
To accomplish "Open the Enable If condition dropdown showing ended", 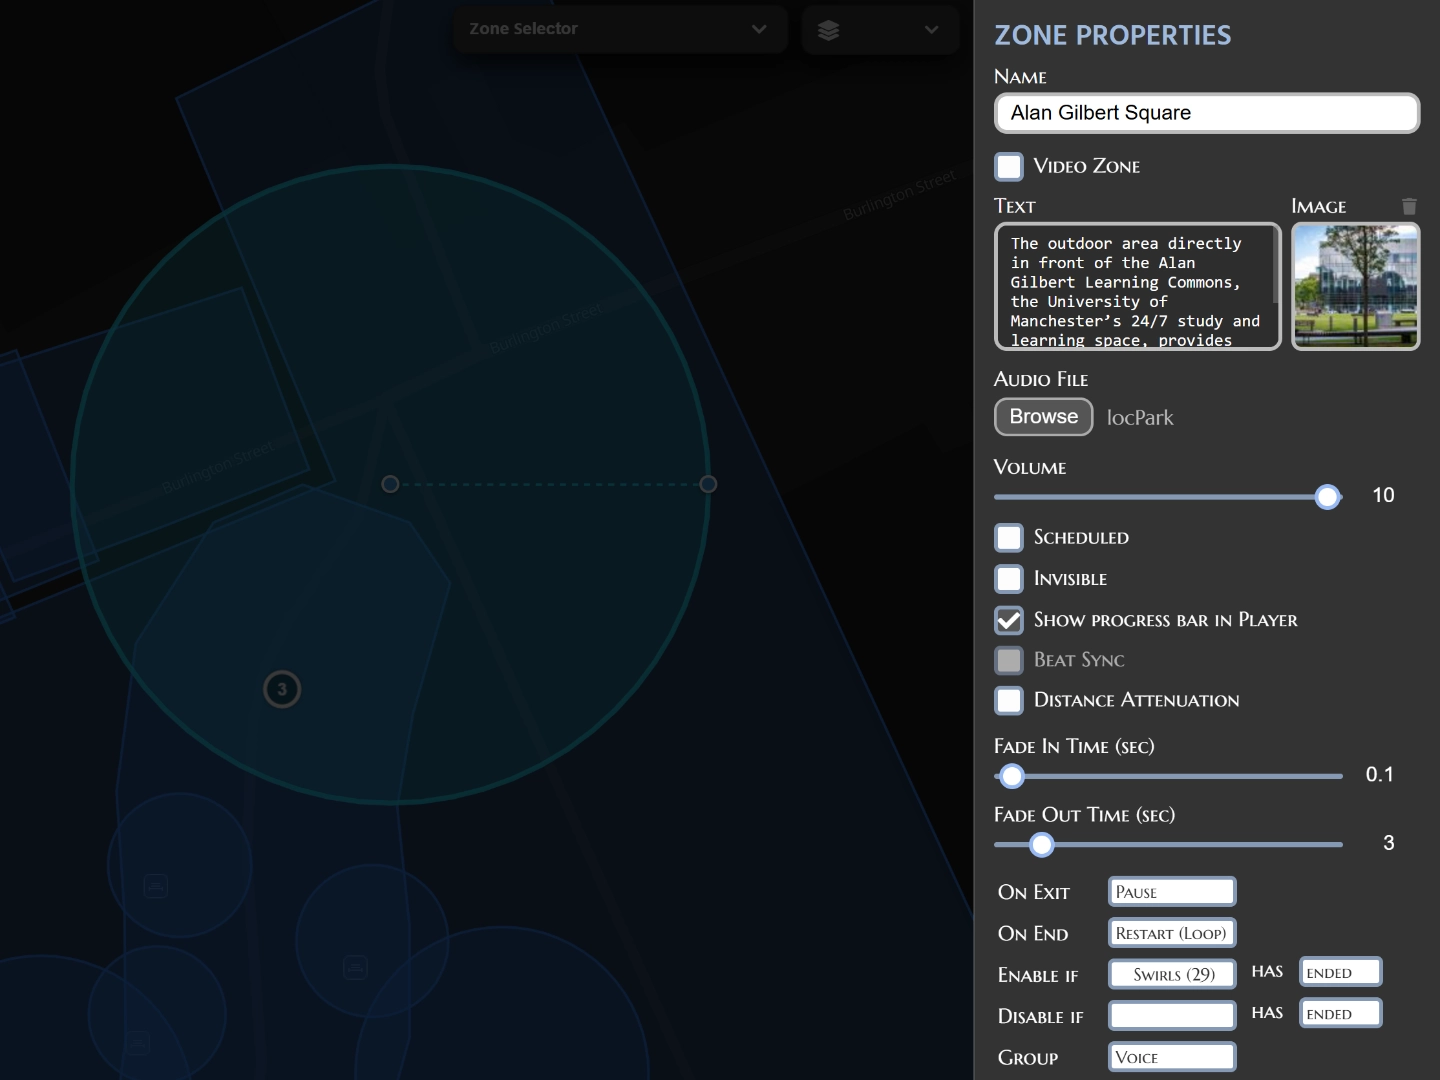I will click(1341, 972).
